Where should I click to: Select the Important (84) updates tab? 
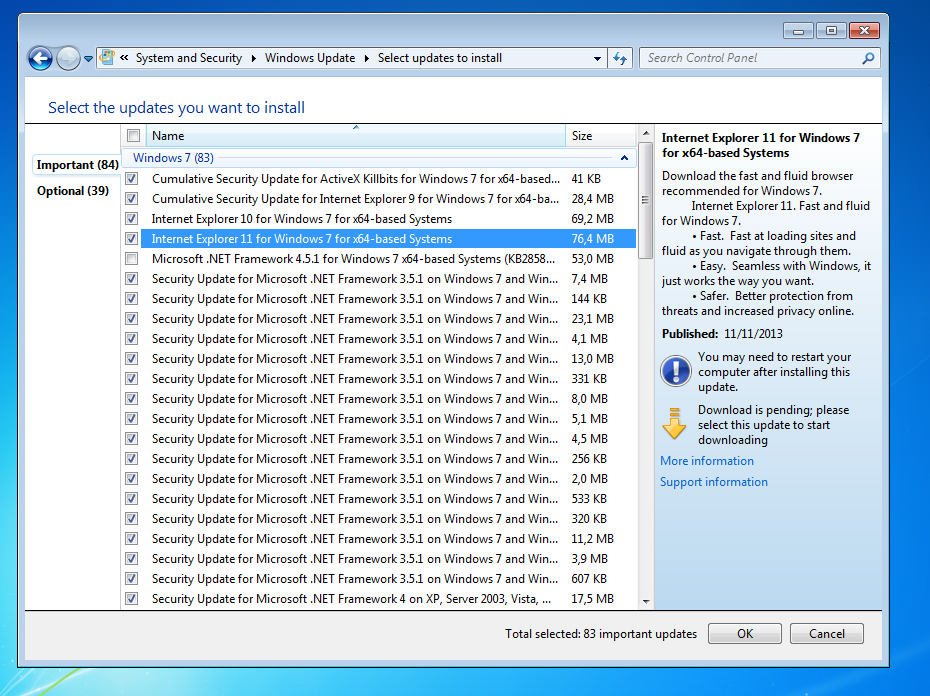77,165
